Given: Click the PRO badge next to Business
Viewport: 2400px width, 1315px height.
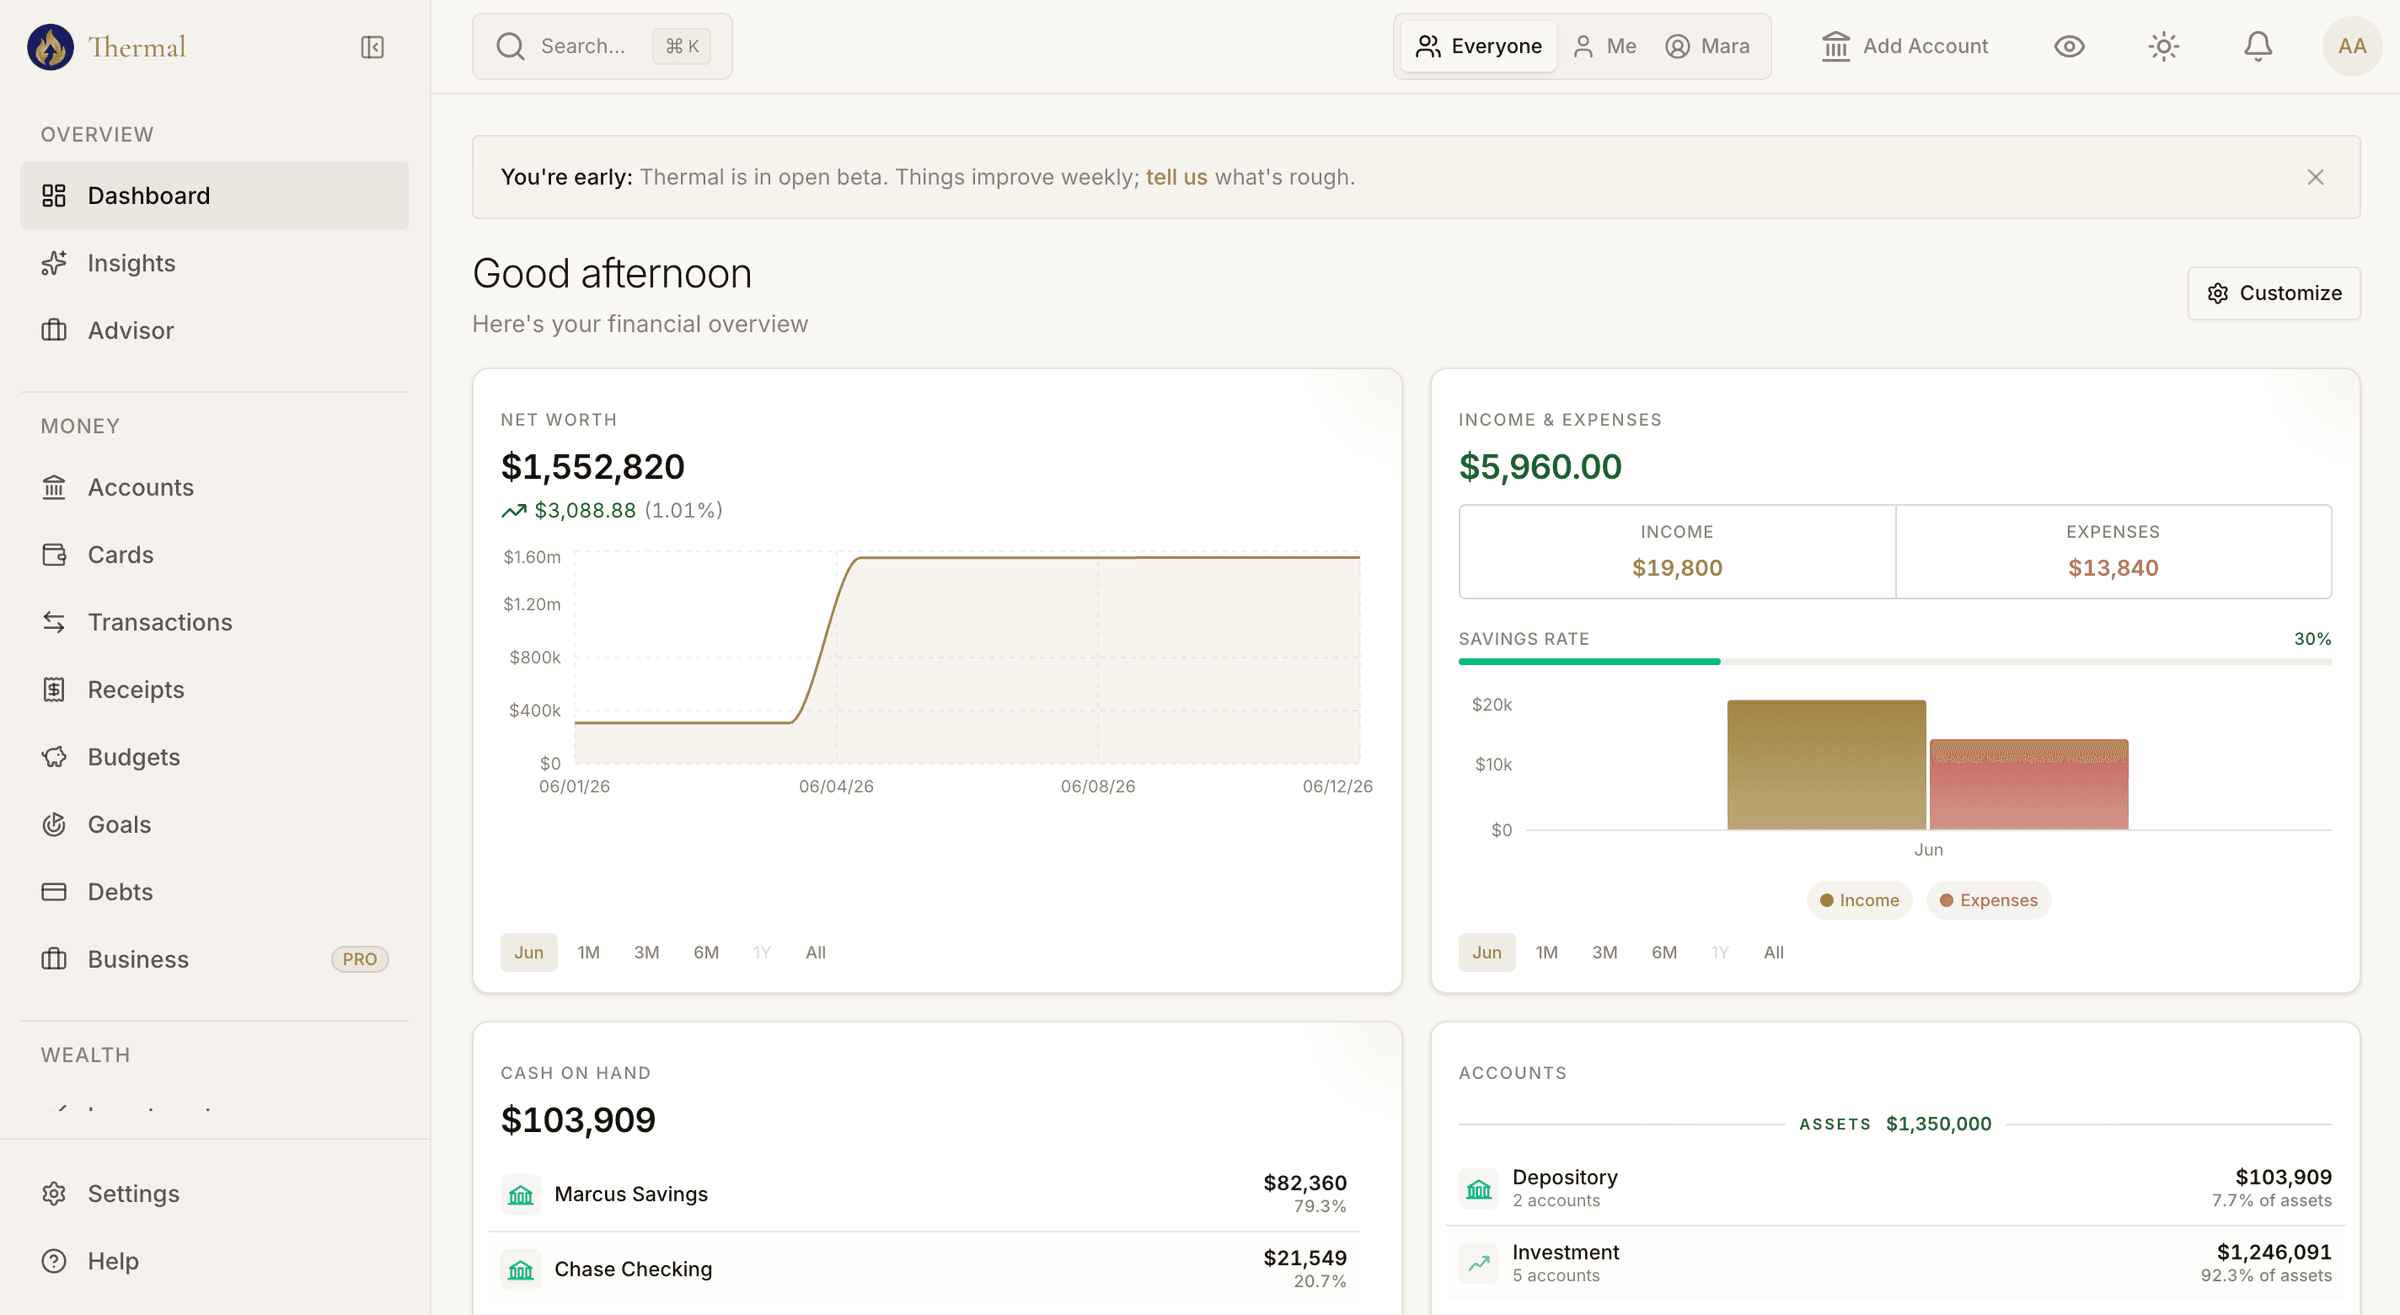Looking at the screenshot, I should tap(360, 959).
